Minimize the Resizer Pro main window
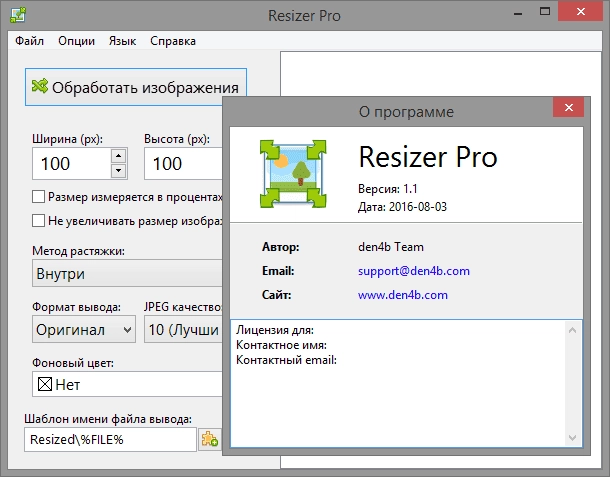Screen dimensions: 610x477 point(517,12)
